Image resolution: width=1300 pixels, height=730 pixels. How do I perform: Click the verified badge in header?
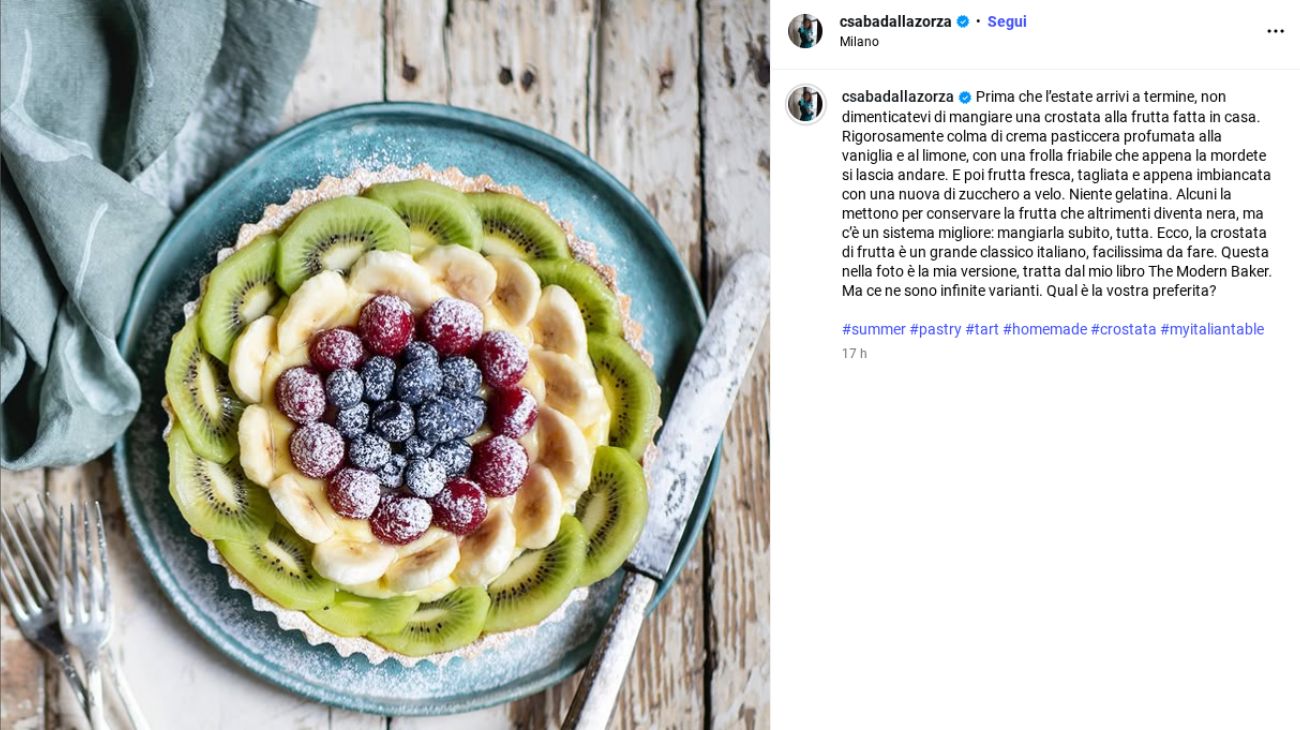point(963,21)
